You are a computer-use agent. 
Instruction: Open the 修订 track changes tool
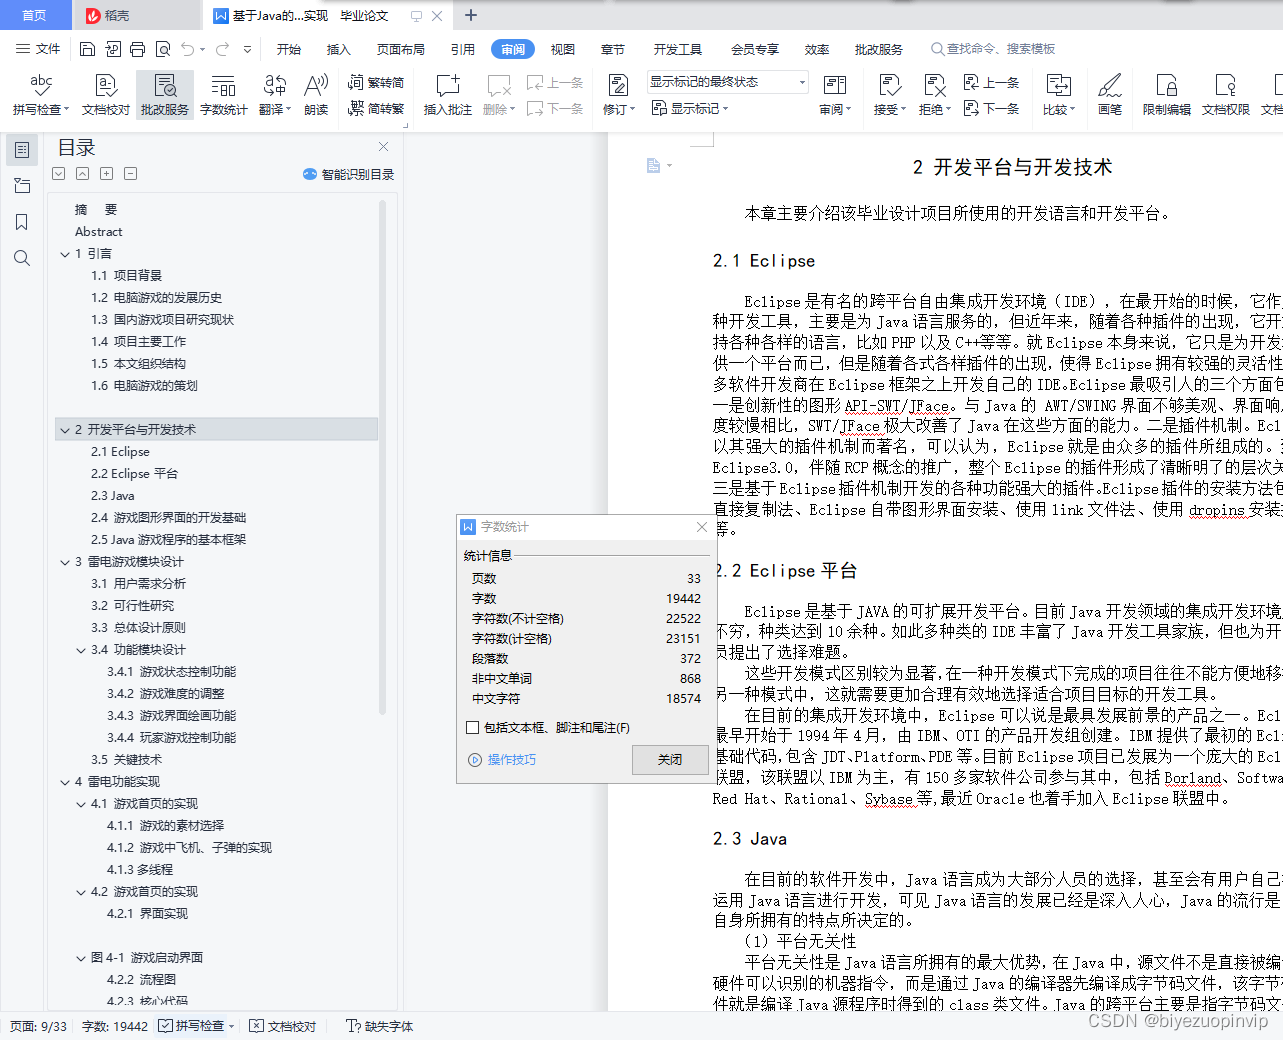tap(618, 95)
